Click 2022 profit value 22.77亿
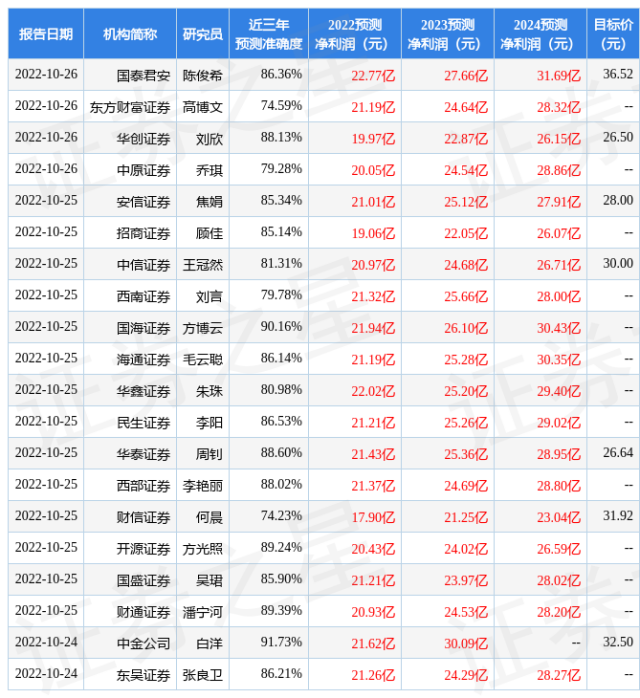Image resolution: width=640 pixels, height=698 pixels. pyautogui.click(x=373, y=75)
